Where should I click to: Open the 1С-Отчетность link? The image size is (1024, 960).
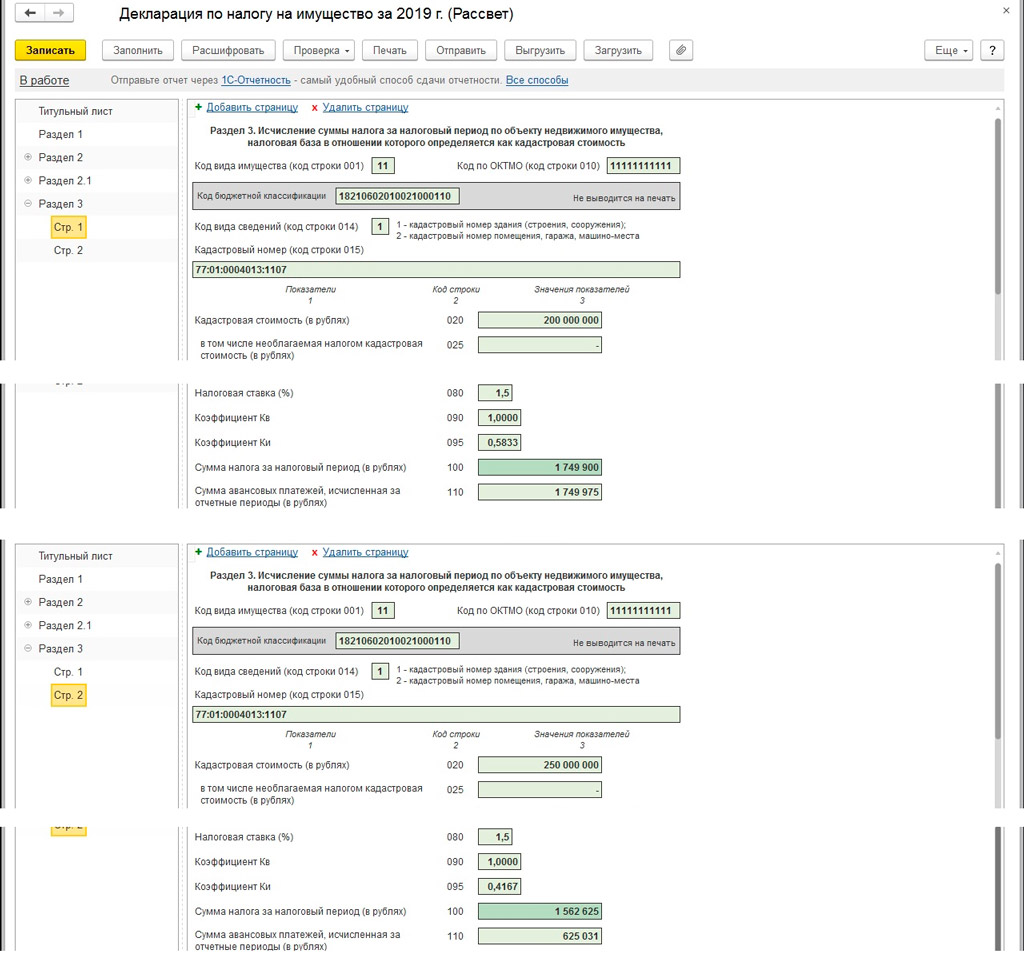click(x=256, y=80)
